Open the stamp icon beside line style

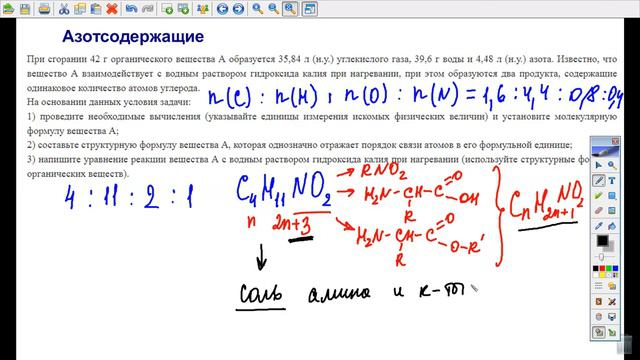[612, 286]
